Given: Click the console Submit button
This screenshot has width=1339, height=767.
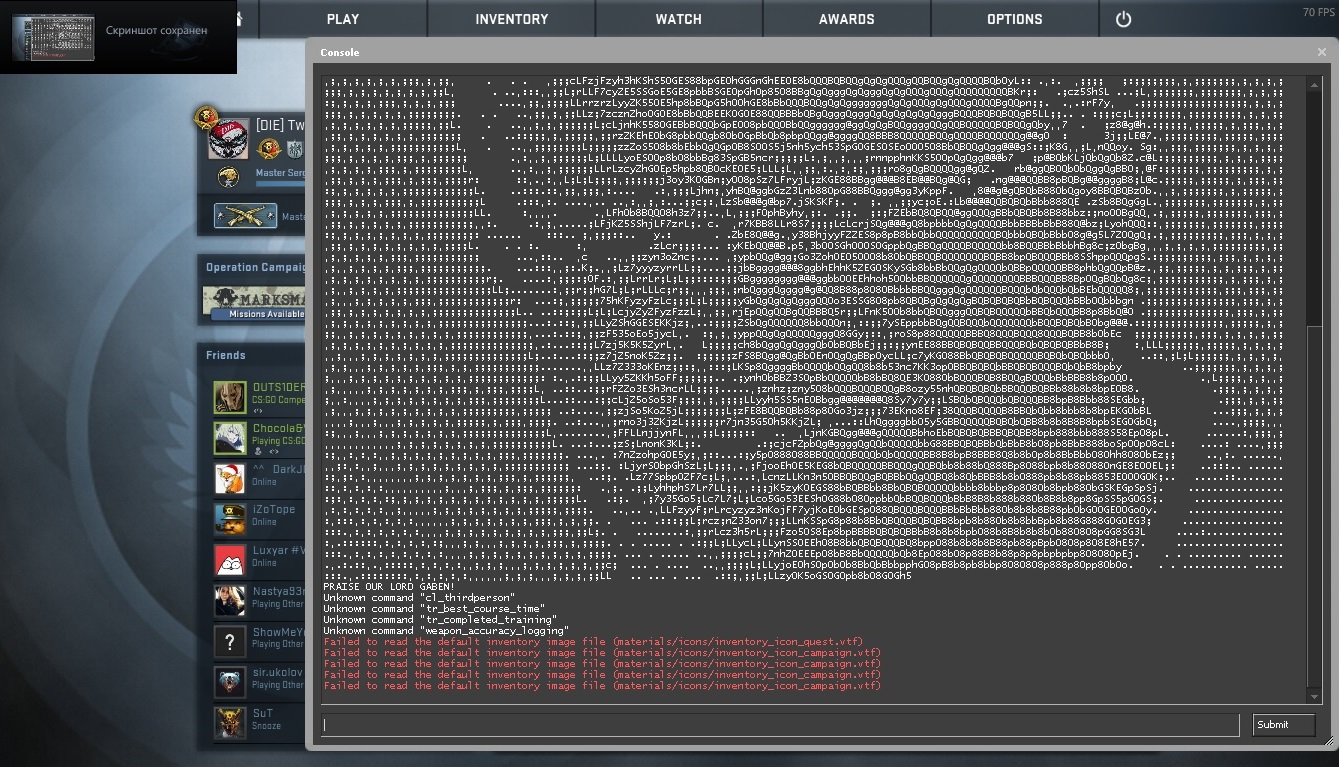Looking at the screenshot, I should [1284, 725].
